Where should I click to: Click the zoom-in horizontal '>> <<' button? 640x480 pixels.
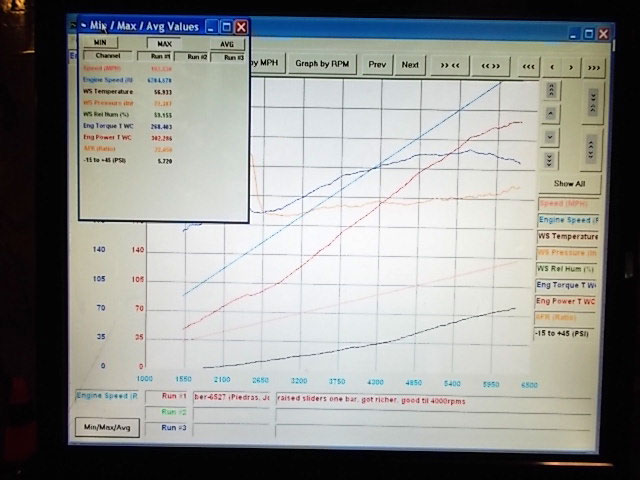[450, 65]
